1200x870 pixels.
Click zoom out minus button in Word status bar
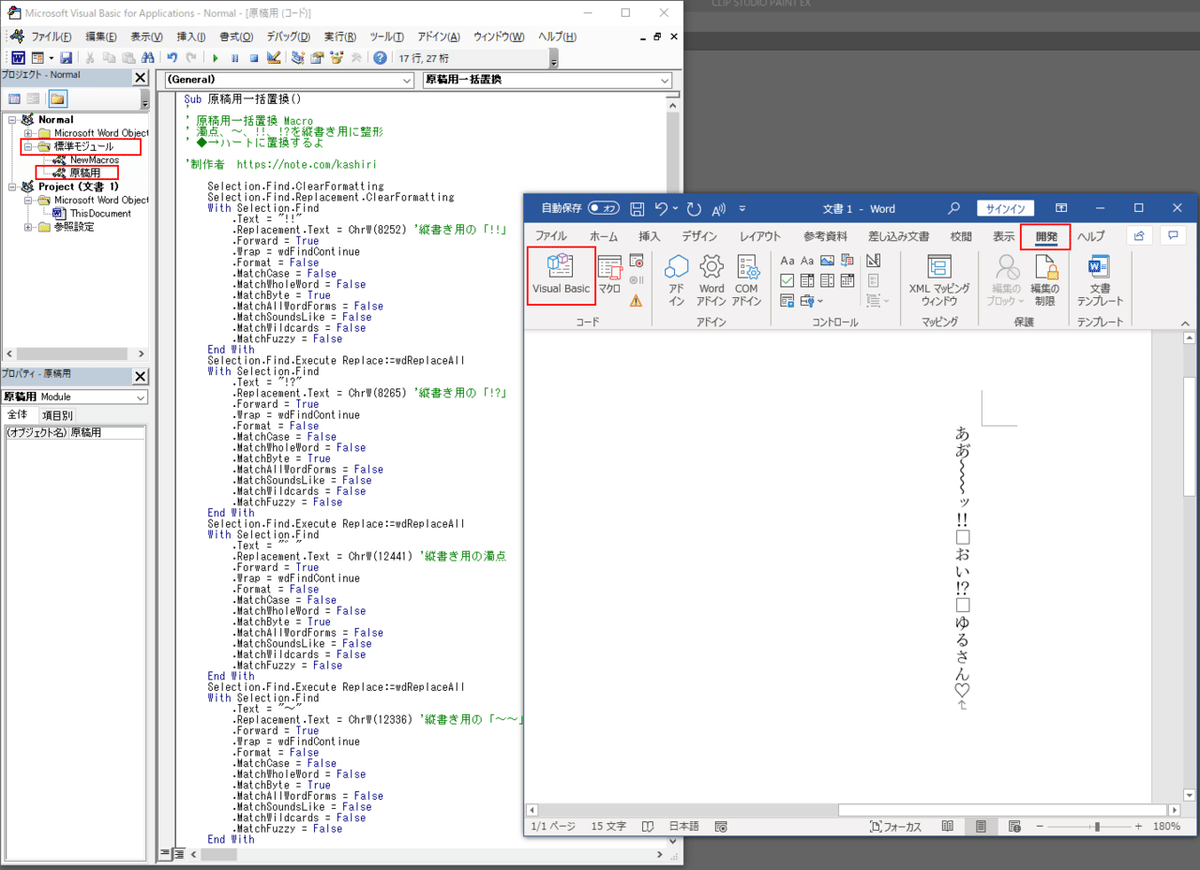(1042, 827)
